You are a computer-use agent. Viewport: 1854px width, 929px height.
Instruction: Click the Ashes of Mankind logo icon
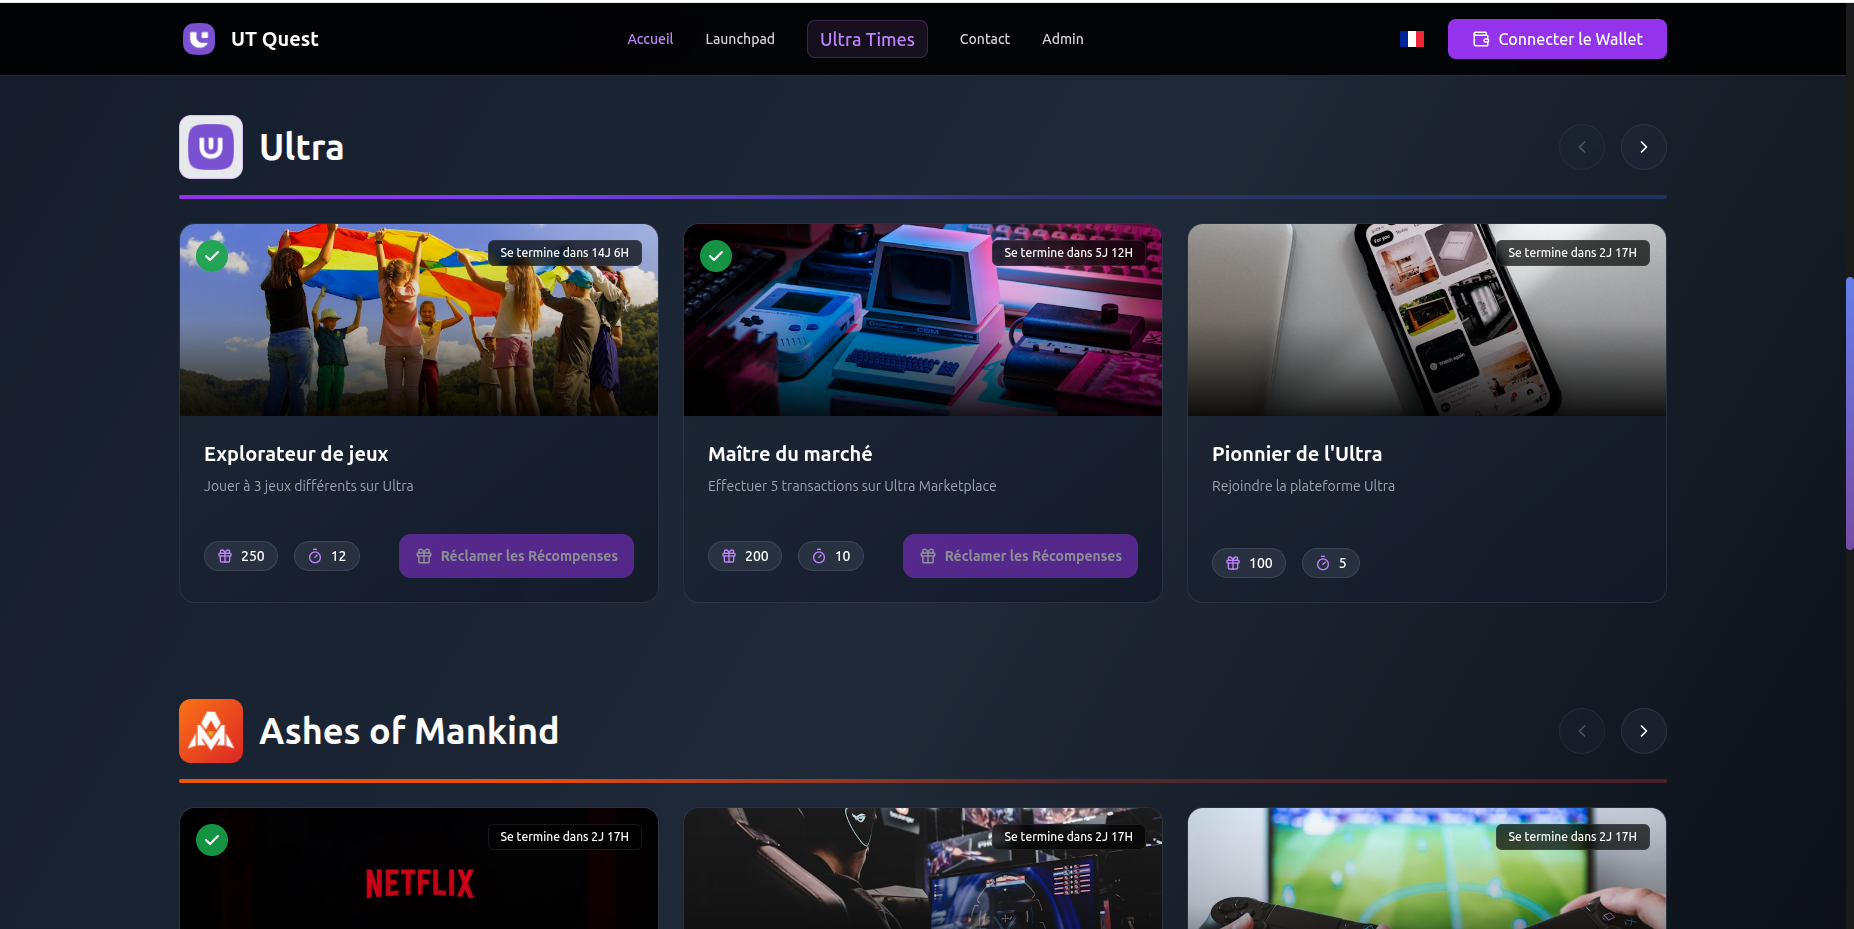(x=211, y=731)
